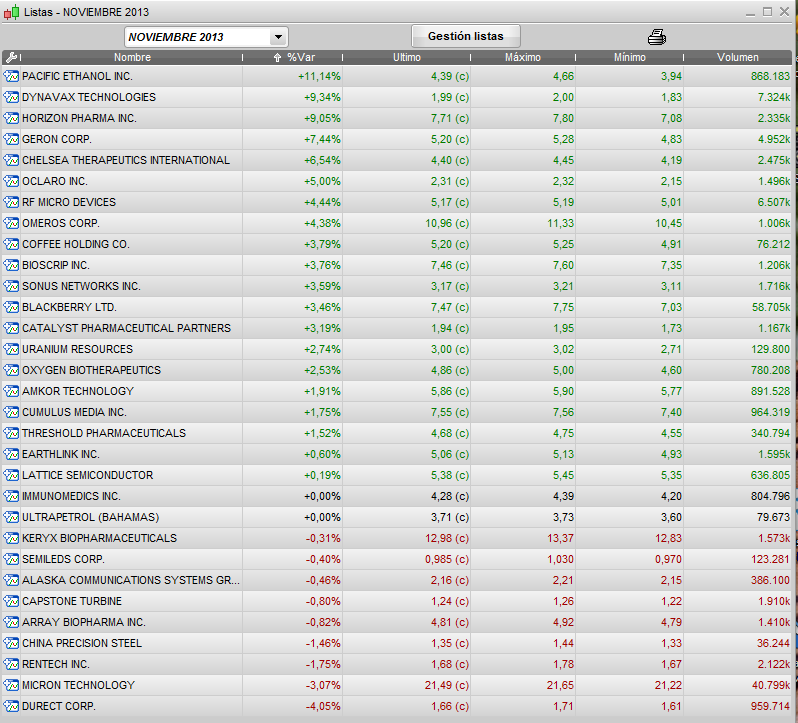The width and height of the screenshot is (798, 723).
Task: Open chart icon for SONUS NETWORKS INC.
Action: pyautogui.click(x=11, y=286)
